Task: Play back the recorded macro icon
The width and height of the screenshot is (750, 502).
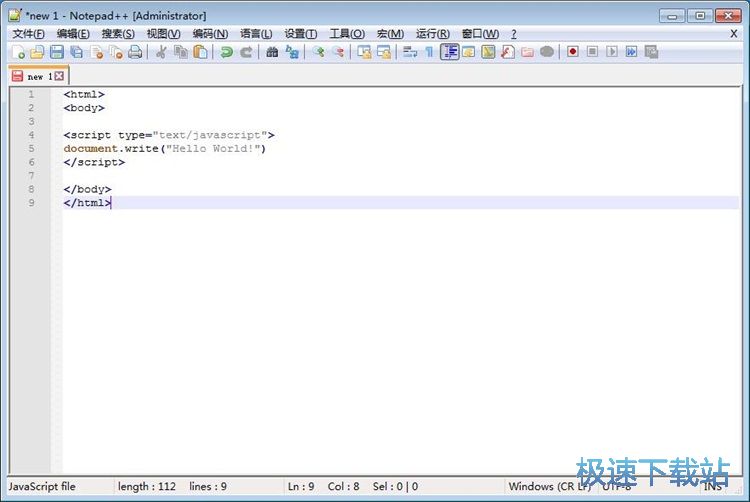Action: pyautogui.click(x=612, y=52)
